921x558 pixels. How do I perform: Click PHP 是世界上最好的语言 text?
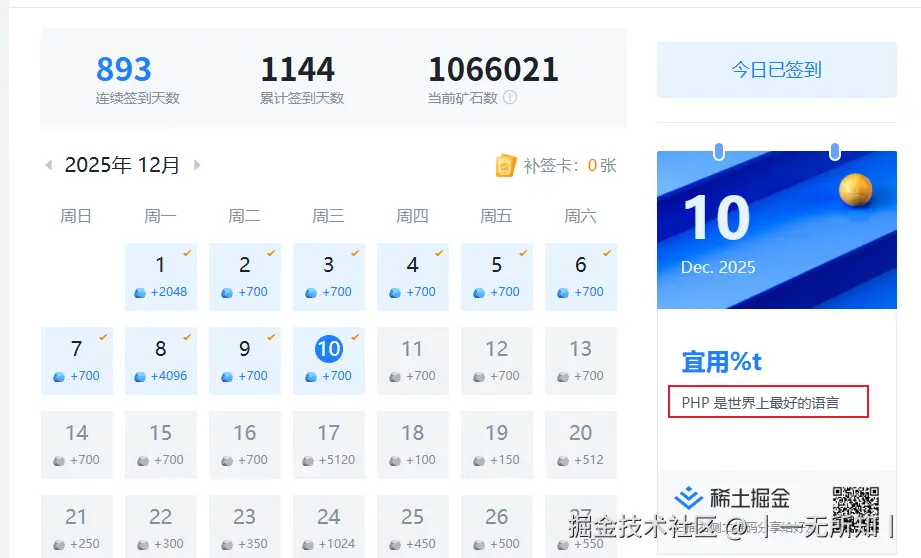tap(760, 403)
